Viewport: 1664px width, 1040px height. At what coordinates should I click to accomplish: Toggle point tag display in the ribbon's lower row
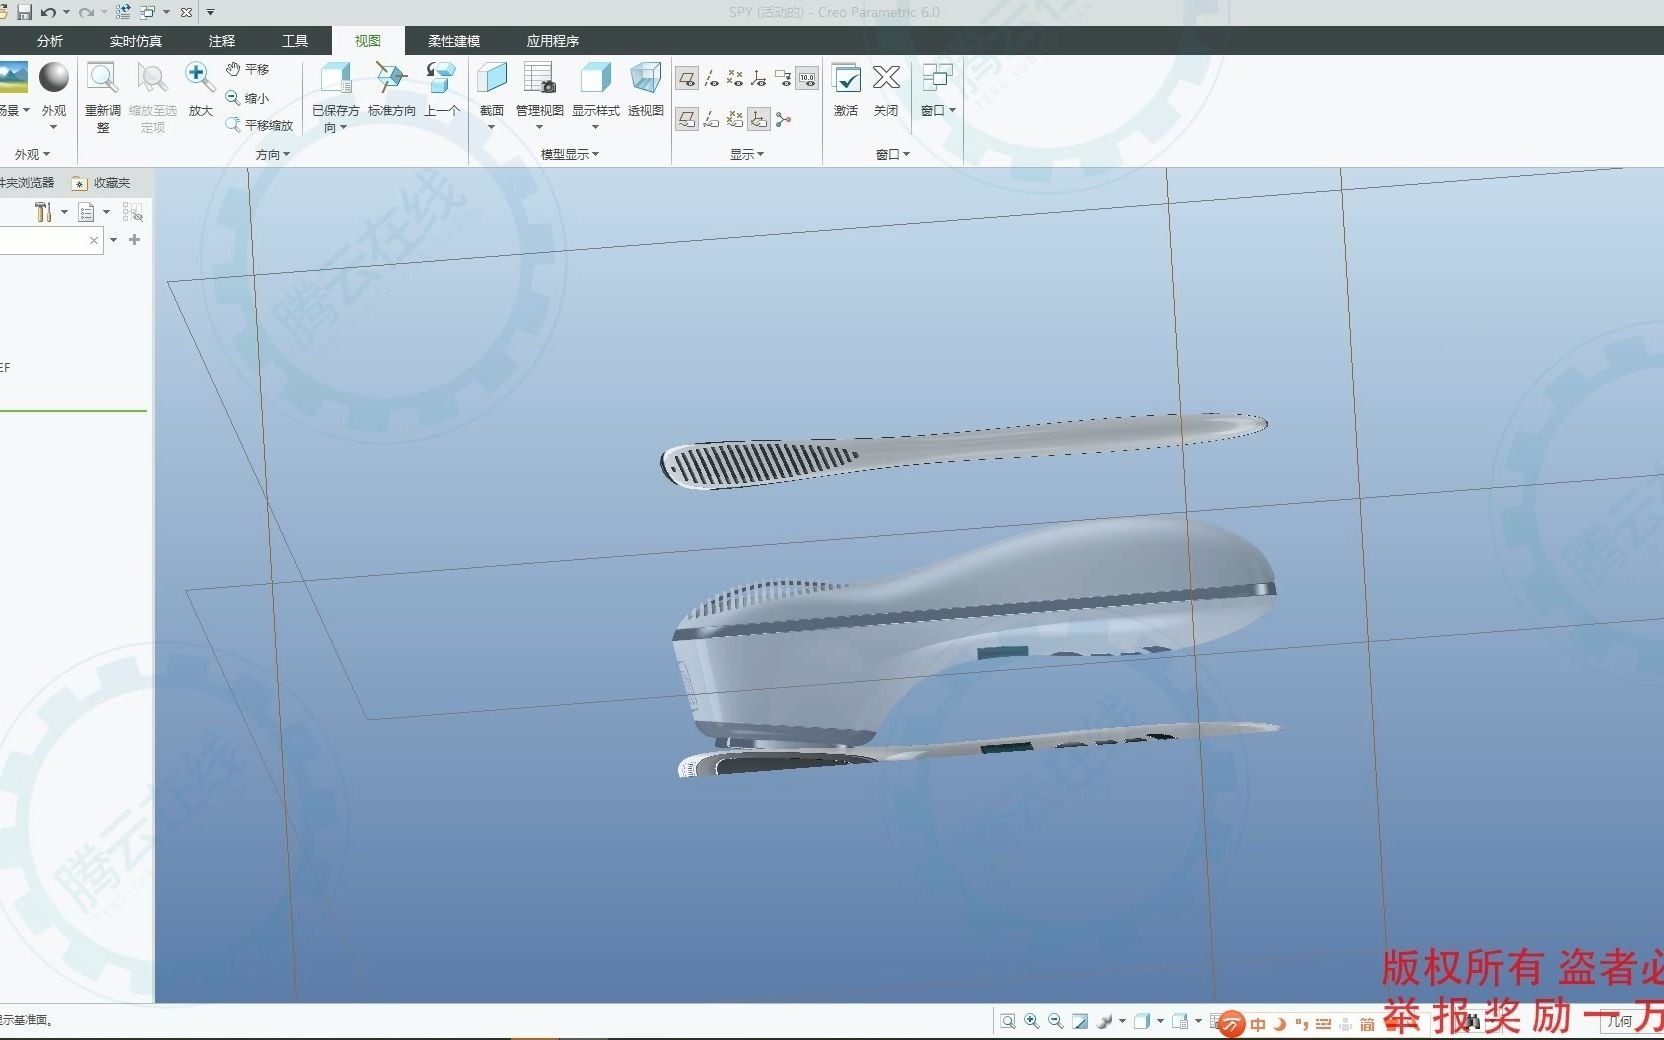[735, 120]
